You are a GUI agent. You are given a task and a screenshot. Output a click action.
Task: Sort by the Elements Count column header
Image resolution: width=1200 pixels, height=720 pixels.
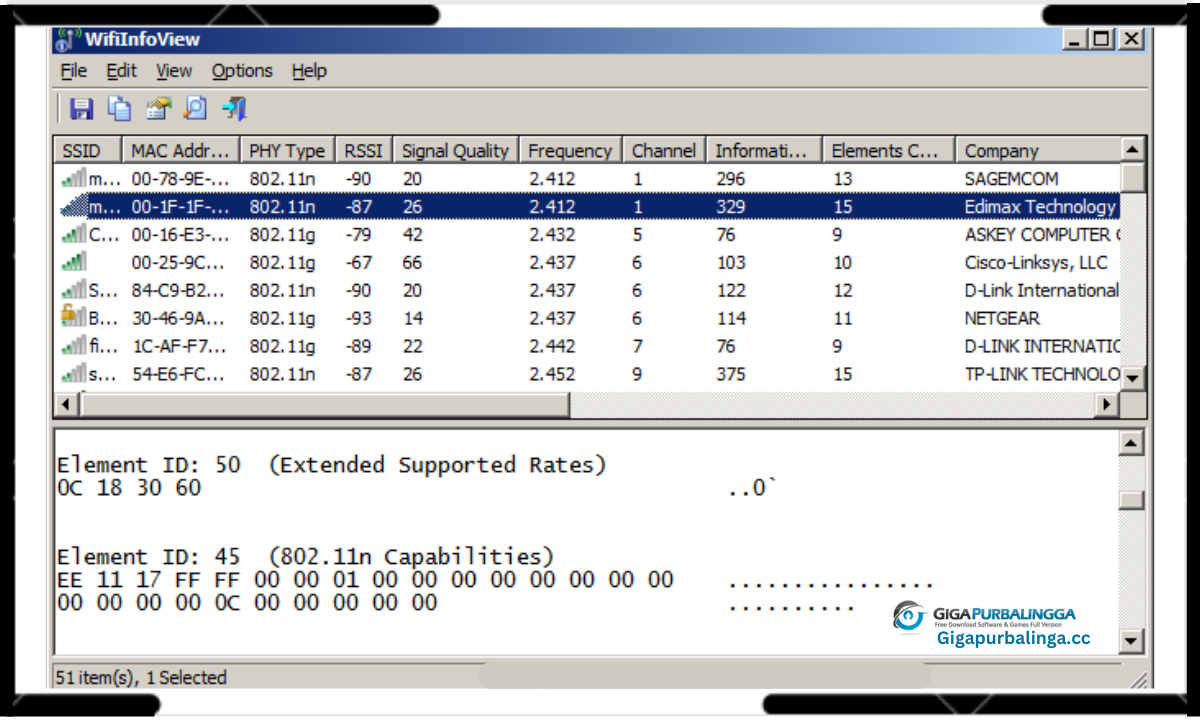(888, 151)
